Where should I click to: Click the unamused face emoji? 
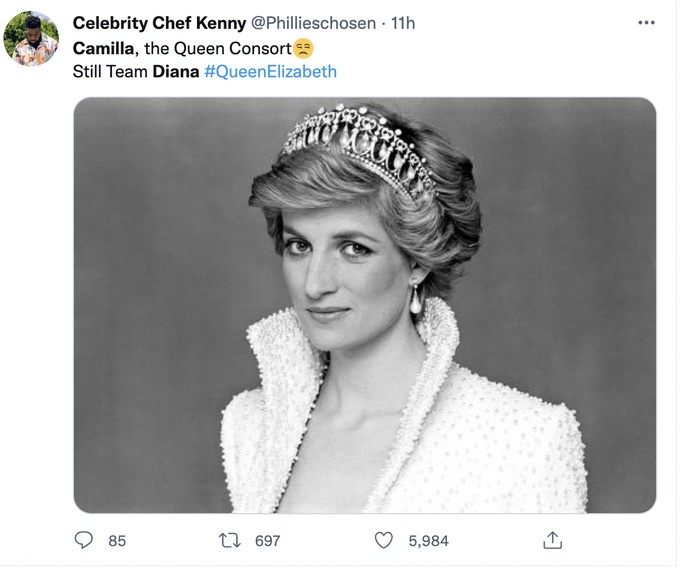click(x=304, y=48)
